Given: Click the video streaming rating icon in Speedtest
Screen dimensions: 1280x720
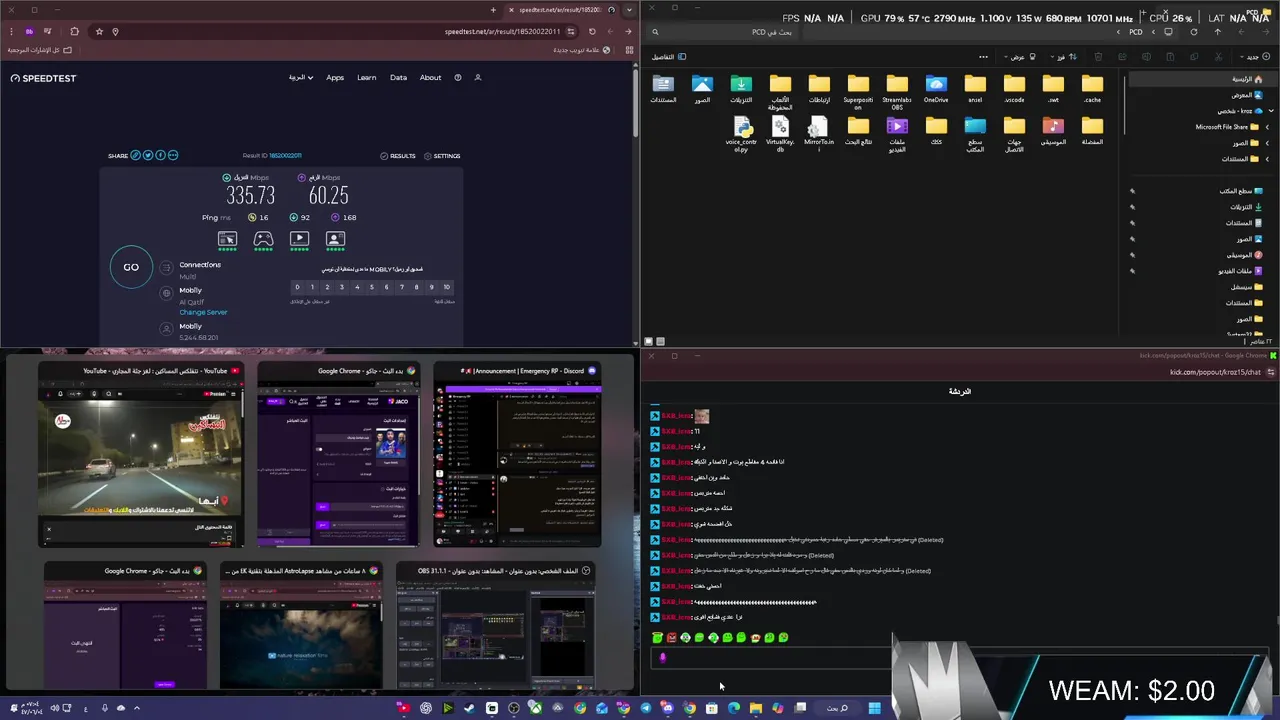Looking at the screenshot, I should (299, 239).
